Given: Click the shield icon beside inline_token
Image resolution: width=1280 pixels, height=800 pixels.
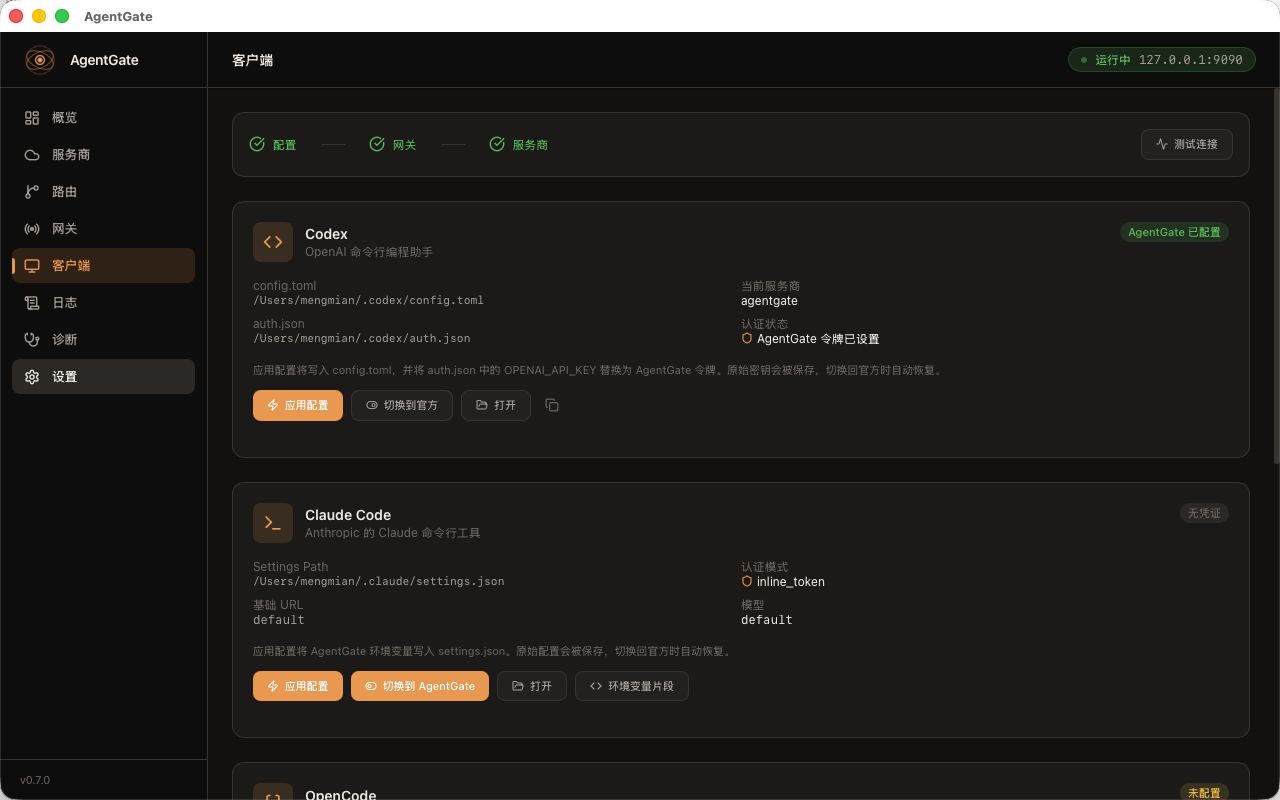Looking at the screenshot, I should pyautogui.click(x=747, y=581).
